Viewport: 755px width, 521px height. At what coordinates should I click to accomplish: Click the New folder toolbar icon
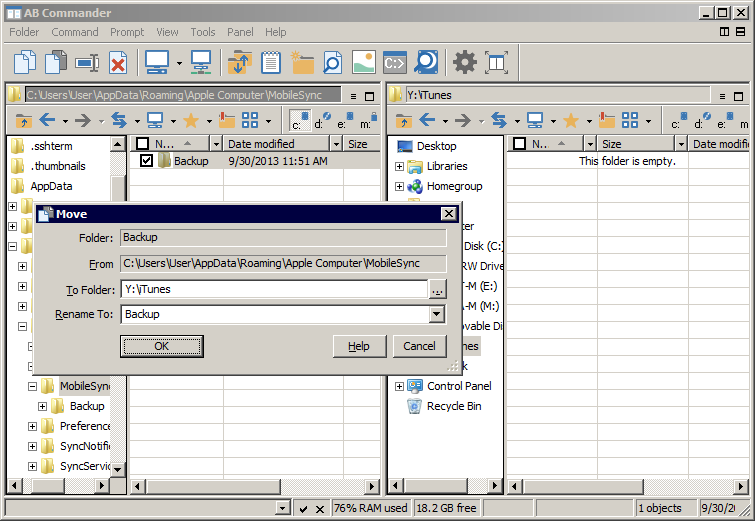point(302,62)
